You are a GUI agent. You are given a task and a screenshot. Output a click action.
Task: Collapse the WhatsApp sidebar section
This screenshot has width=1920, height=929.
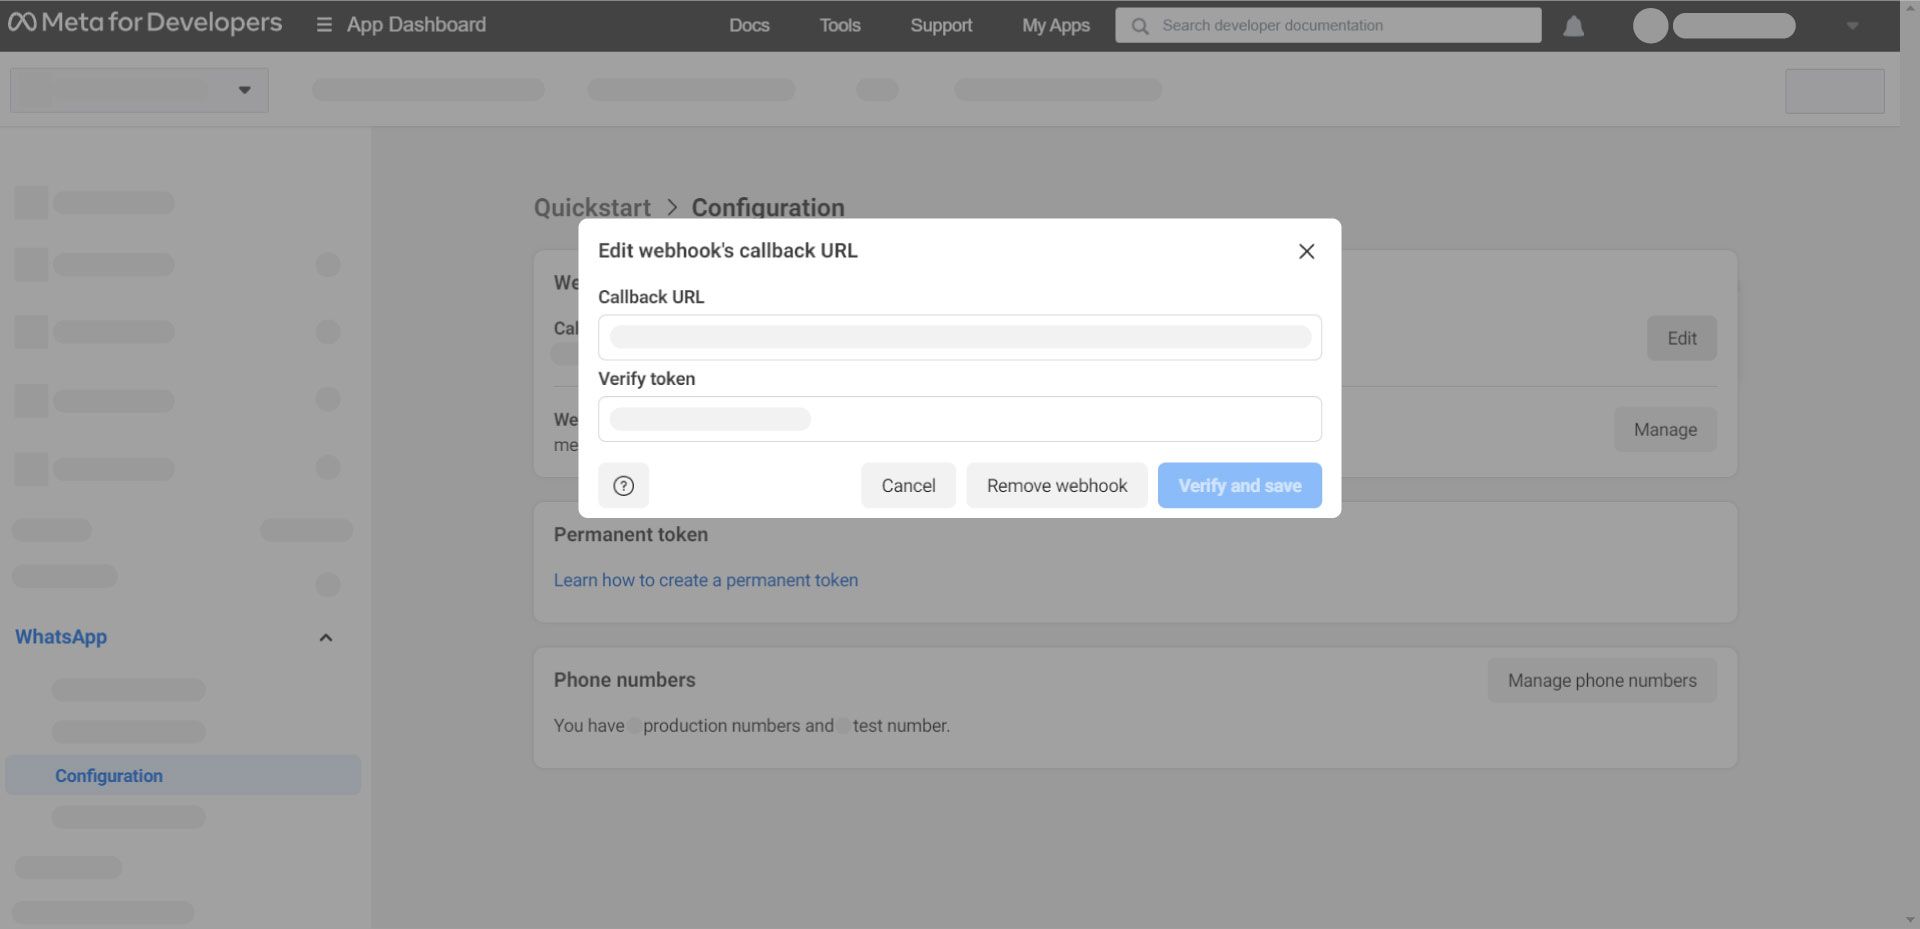pos(325,637)
